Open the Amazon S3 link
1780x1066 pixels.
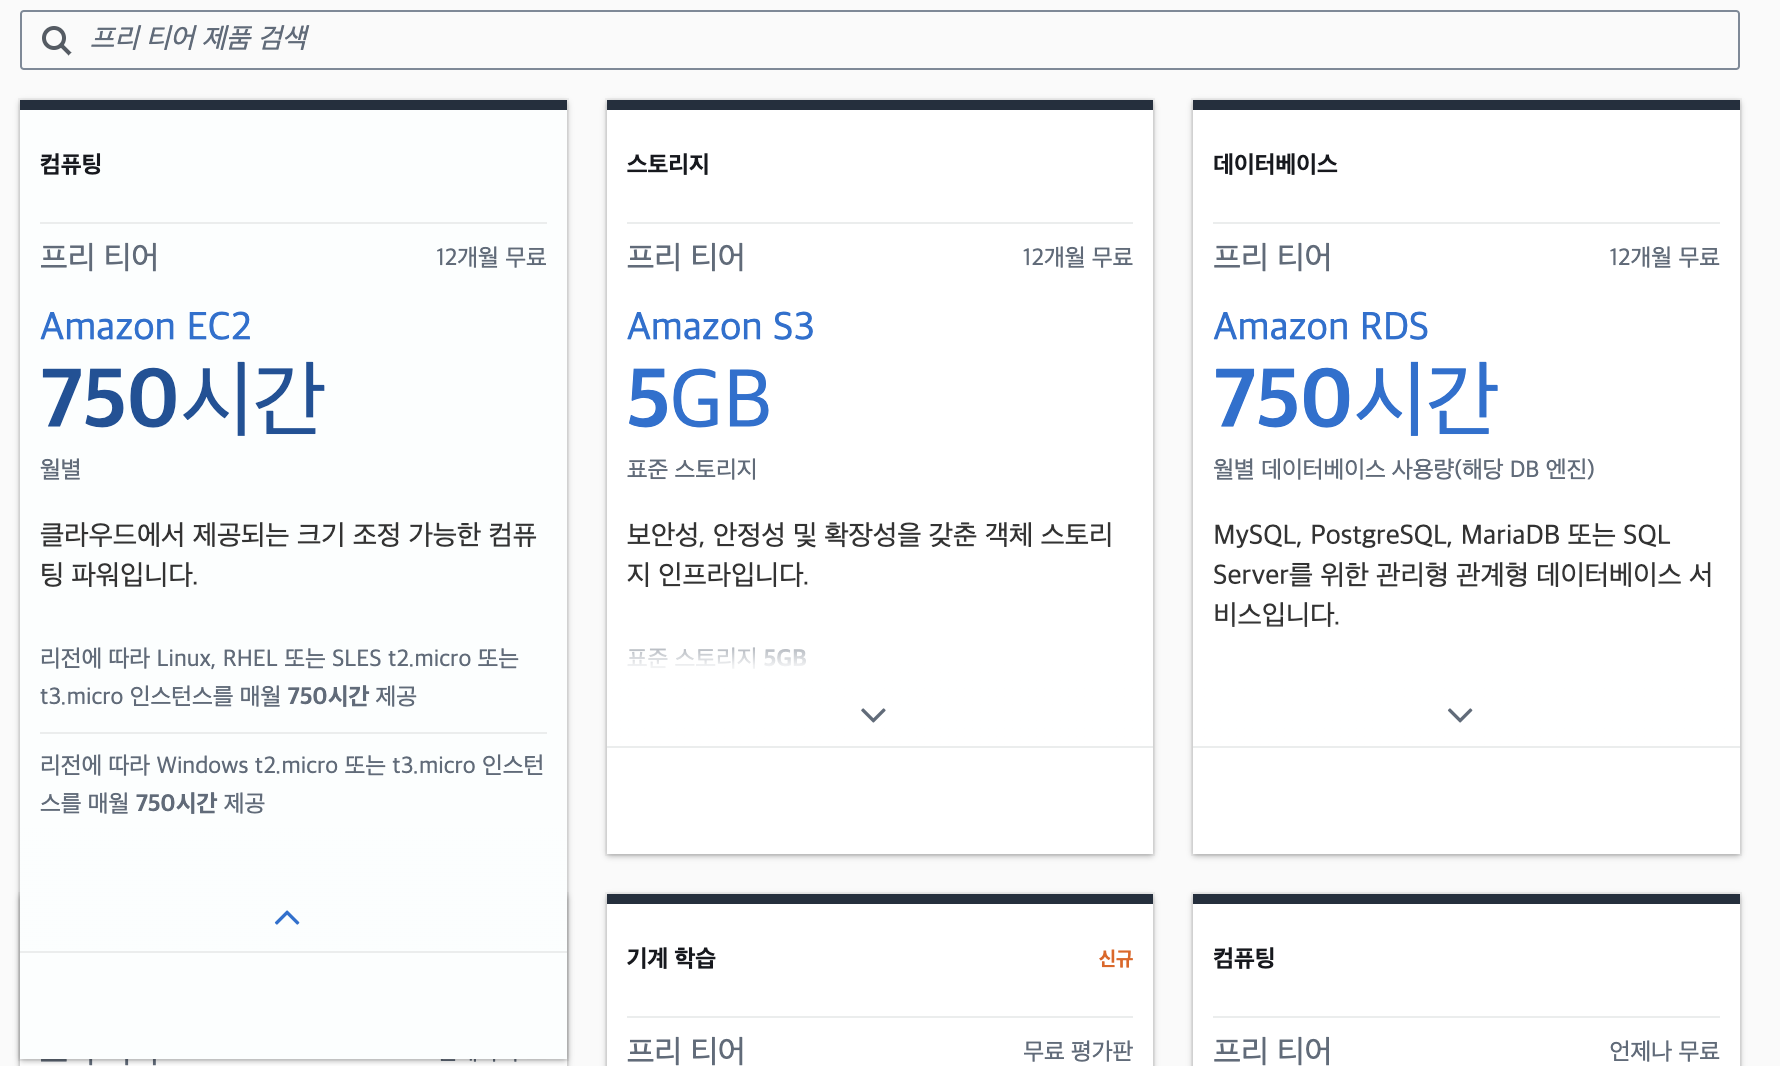(720, 327)
